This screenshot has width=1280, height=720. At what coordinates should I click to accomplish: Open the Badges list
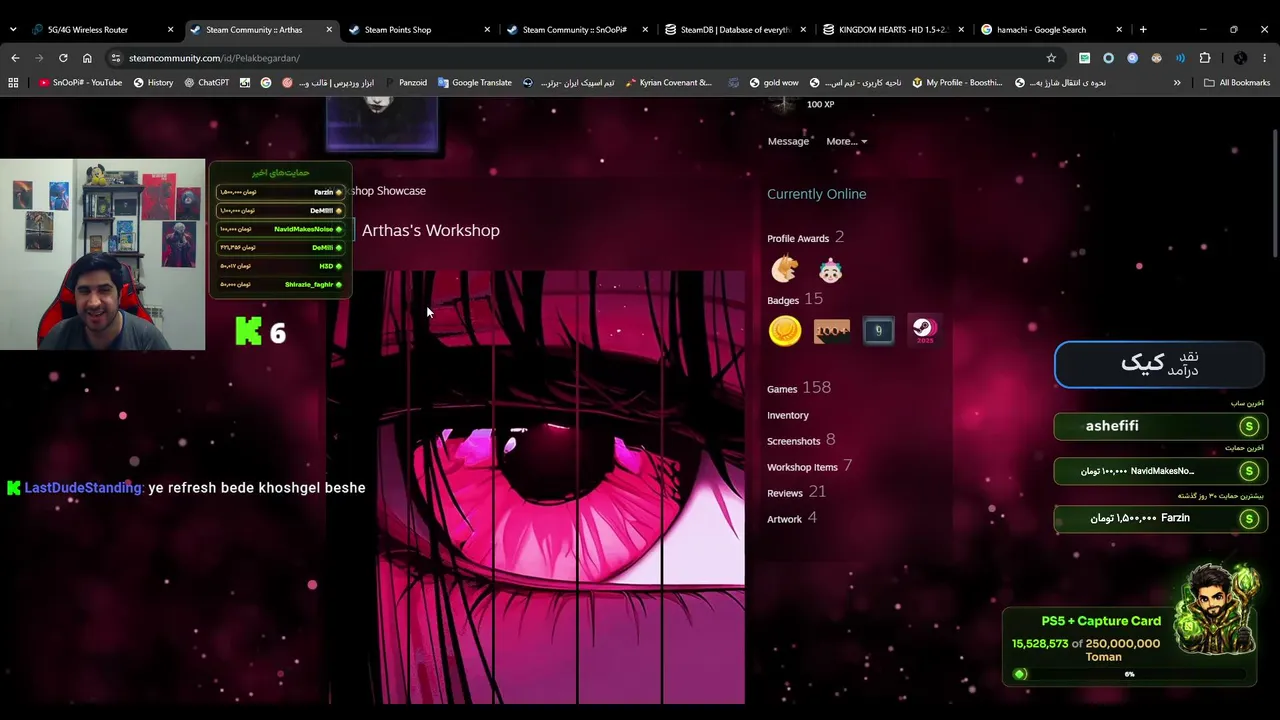783,300
